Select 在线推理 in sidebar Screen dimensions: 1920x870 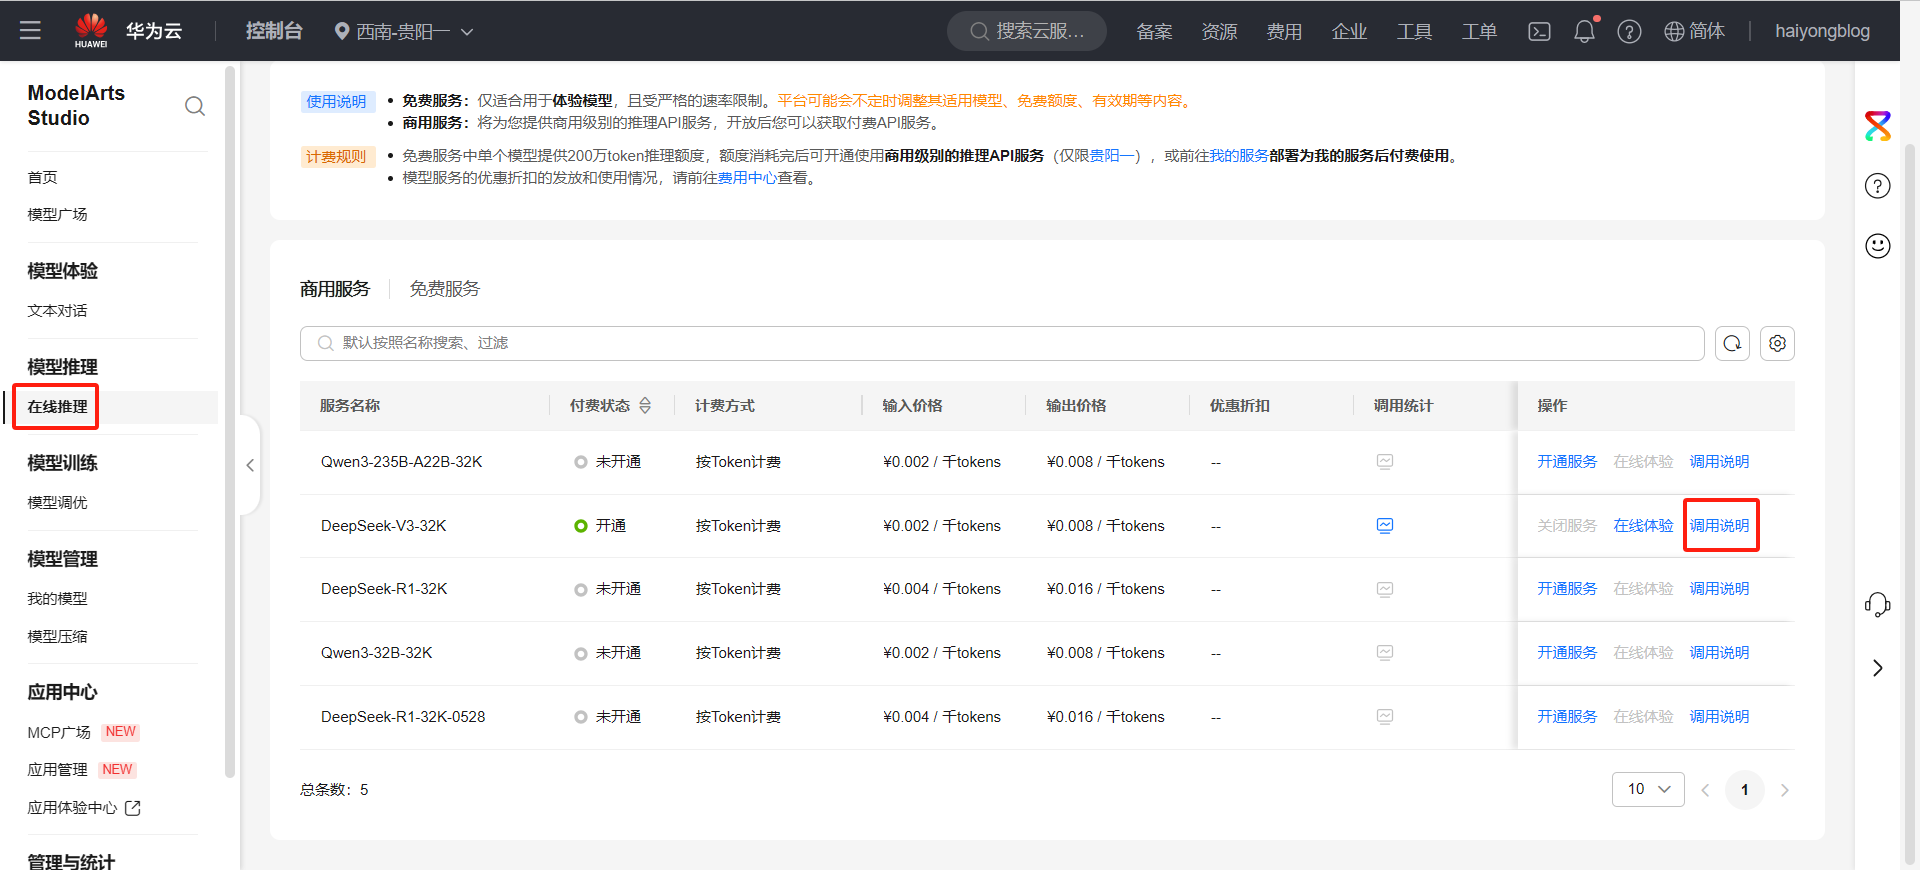pos(58,407)
